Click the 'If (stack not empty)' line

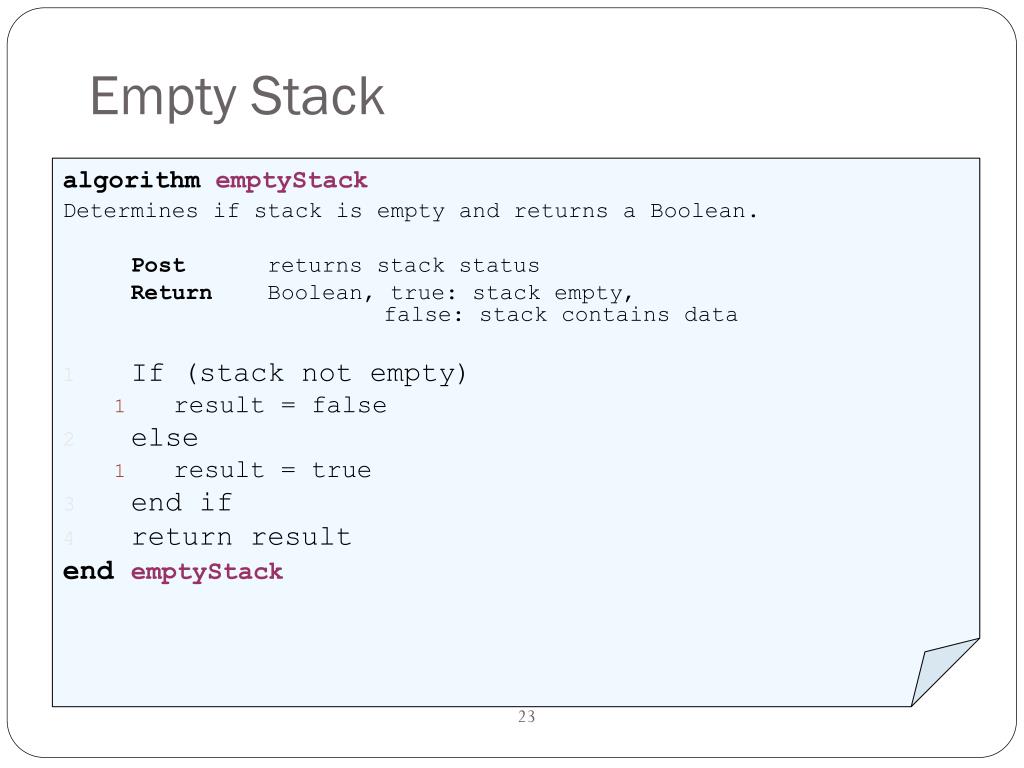coord(299,374)
